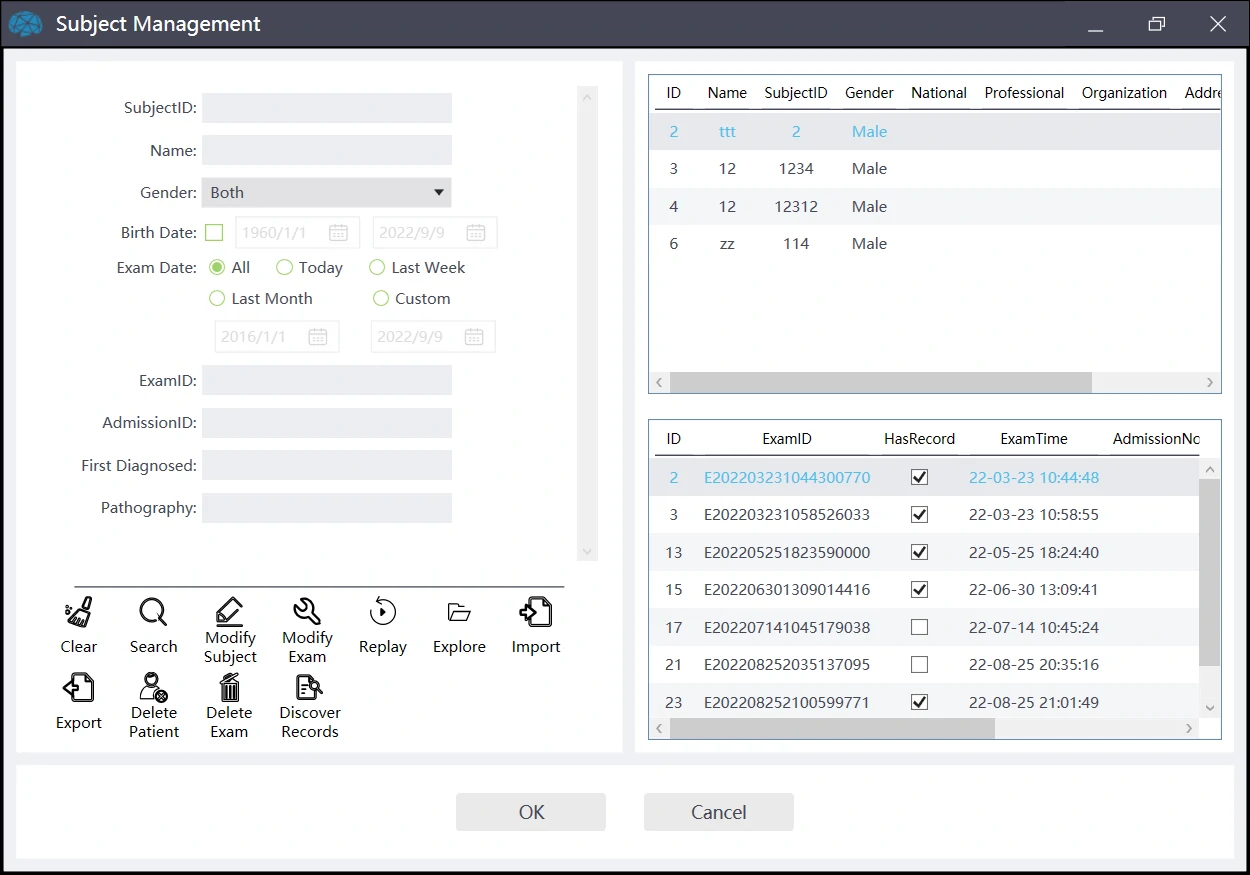Open Modify Exam wrench tool
This screenshot has width=1250, height=875.
click(307, 611)
